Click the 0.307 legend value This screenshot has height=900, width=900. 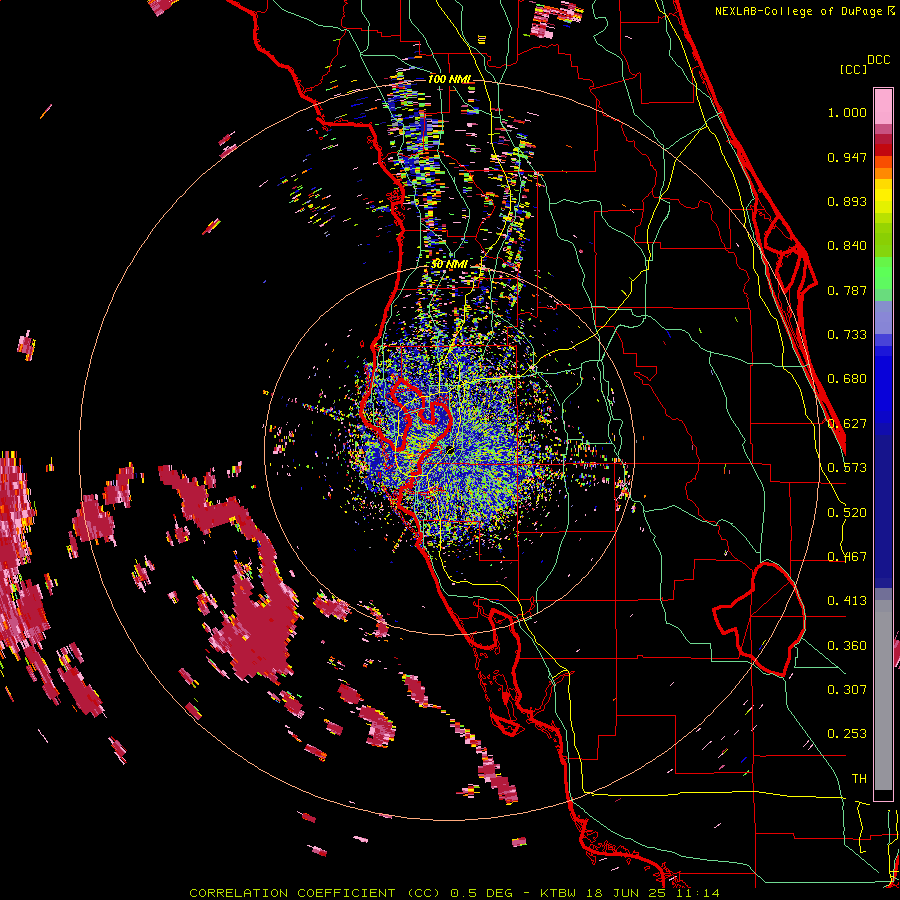click(847, 690)
